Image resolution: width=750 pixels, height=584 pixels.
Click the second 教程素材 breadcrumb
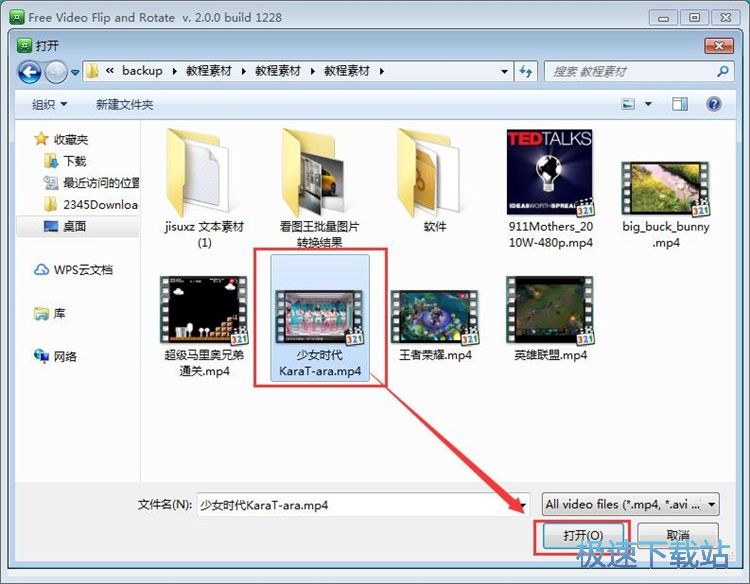coord(277,71)
